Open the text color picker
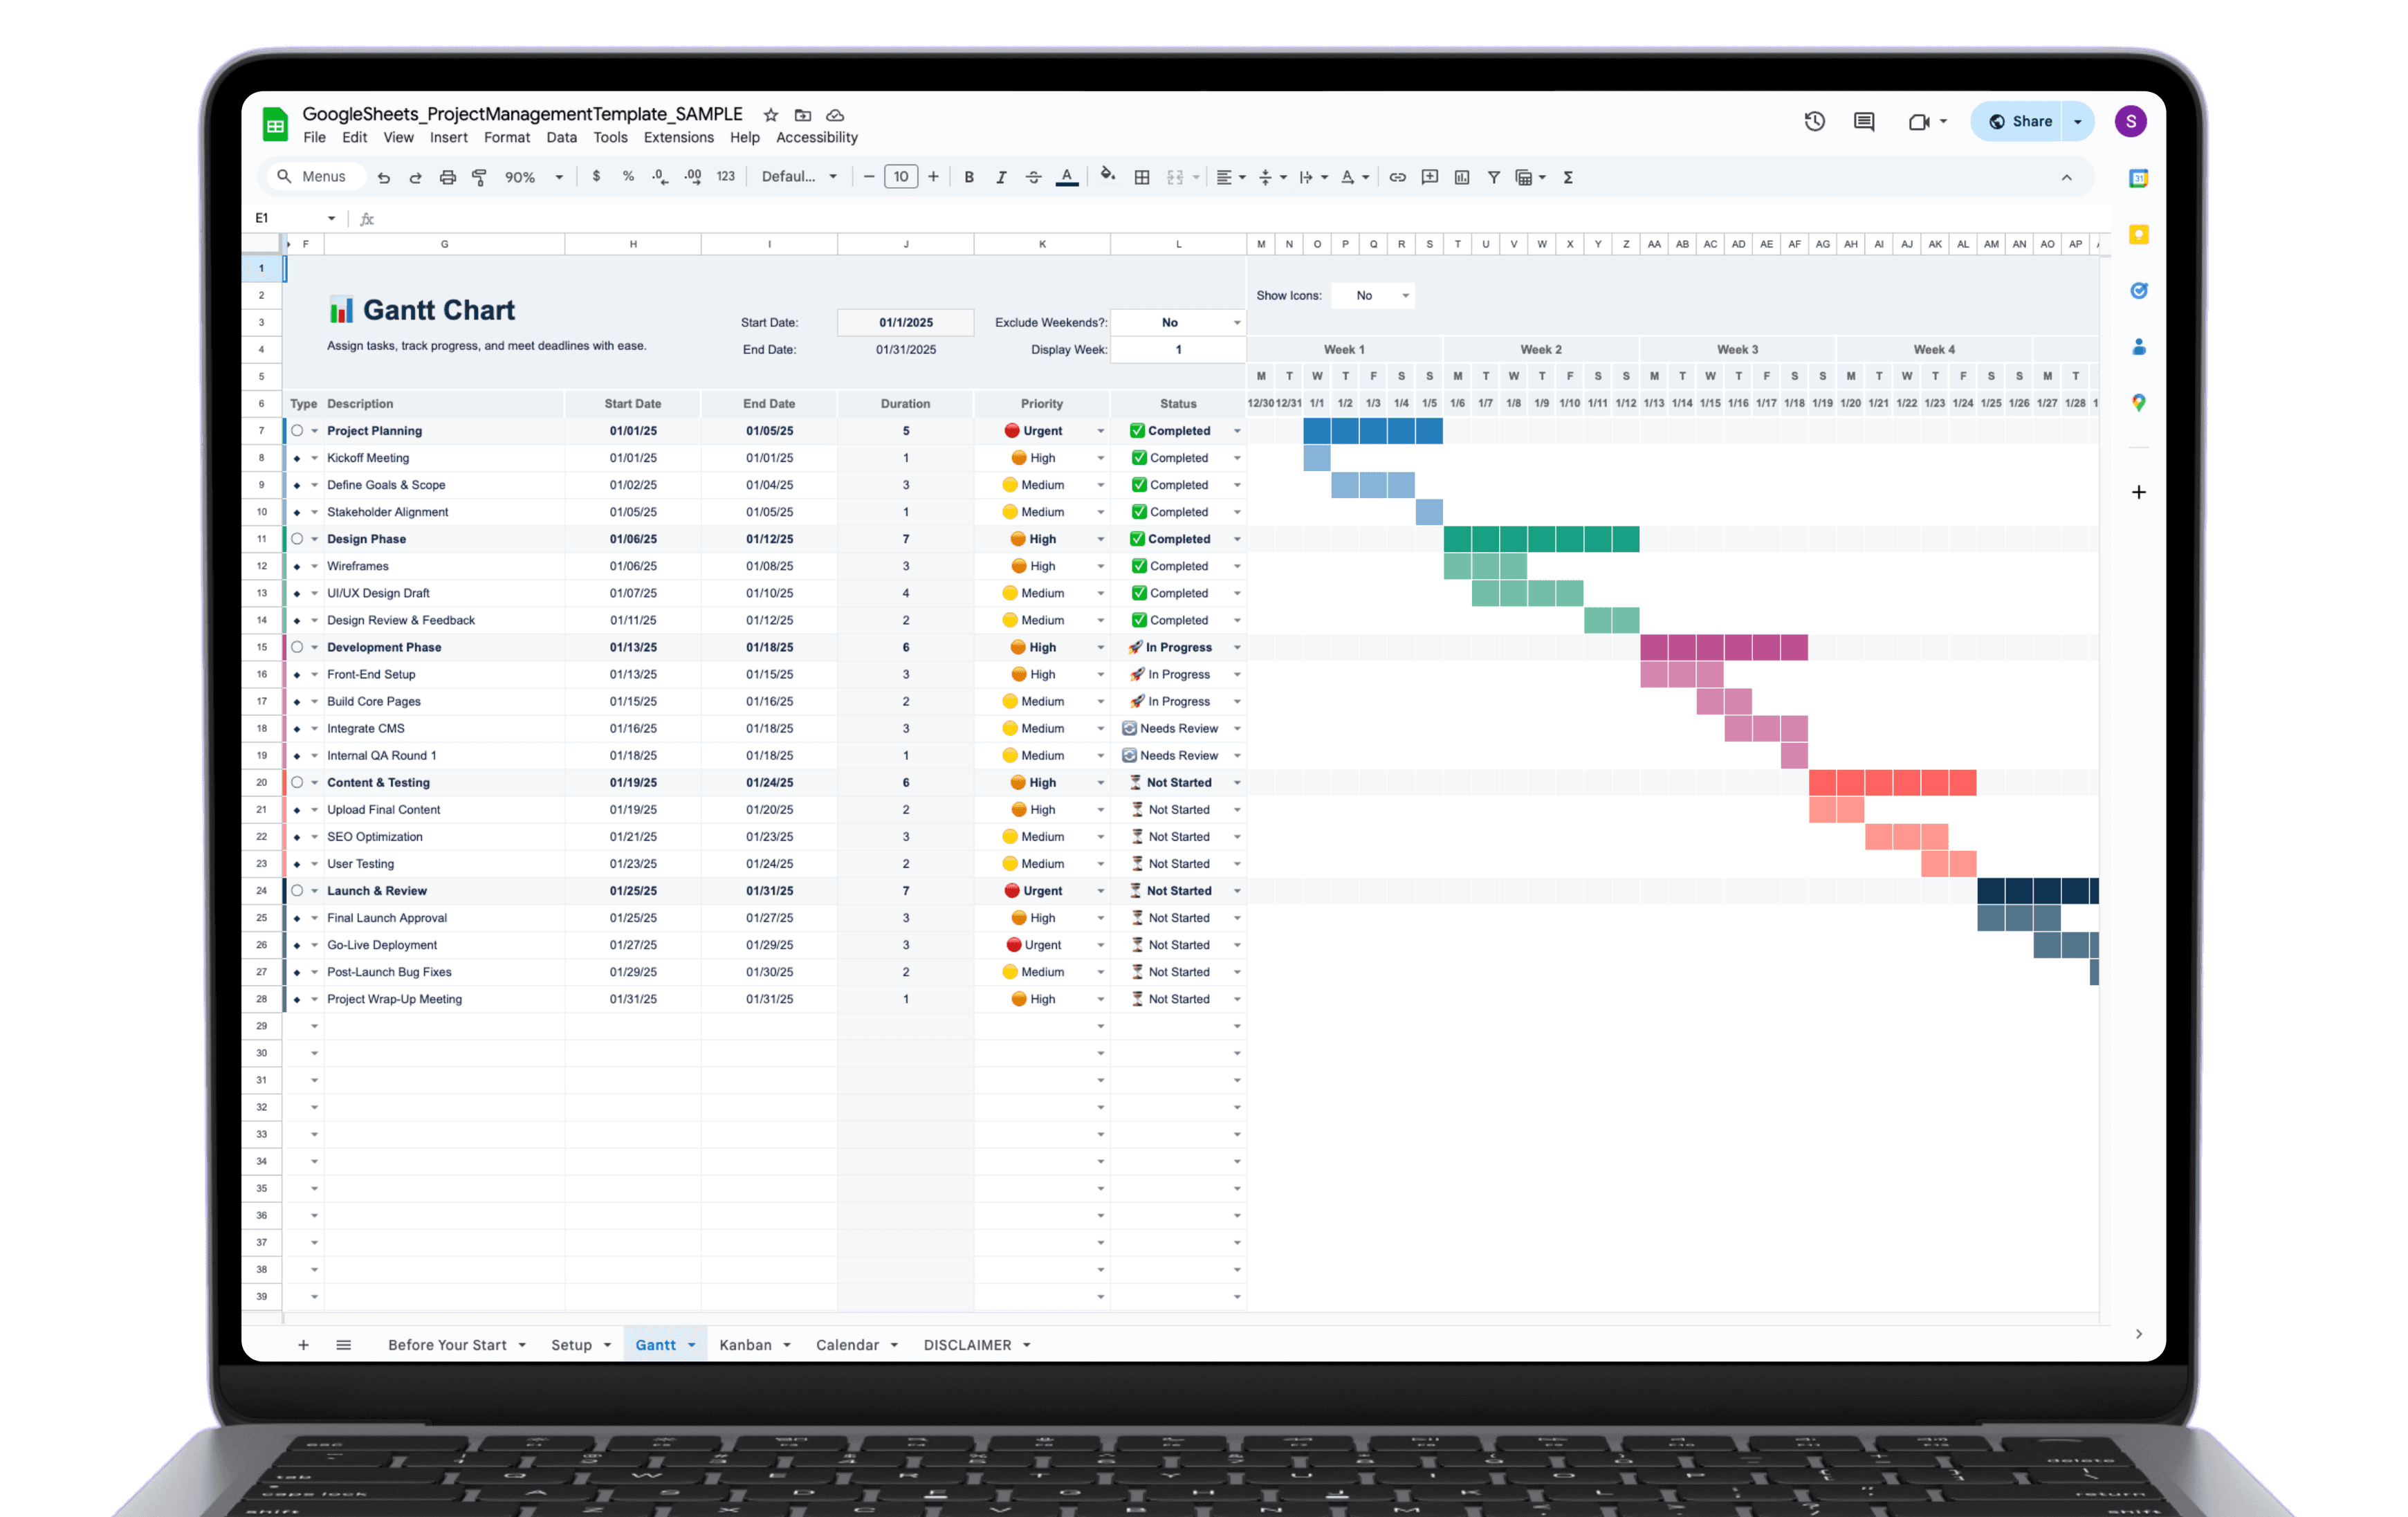Viewport: 2408px width, 1517px height. click(x=1066, y=177)
